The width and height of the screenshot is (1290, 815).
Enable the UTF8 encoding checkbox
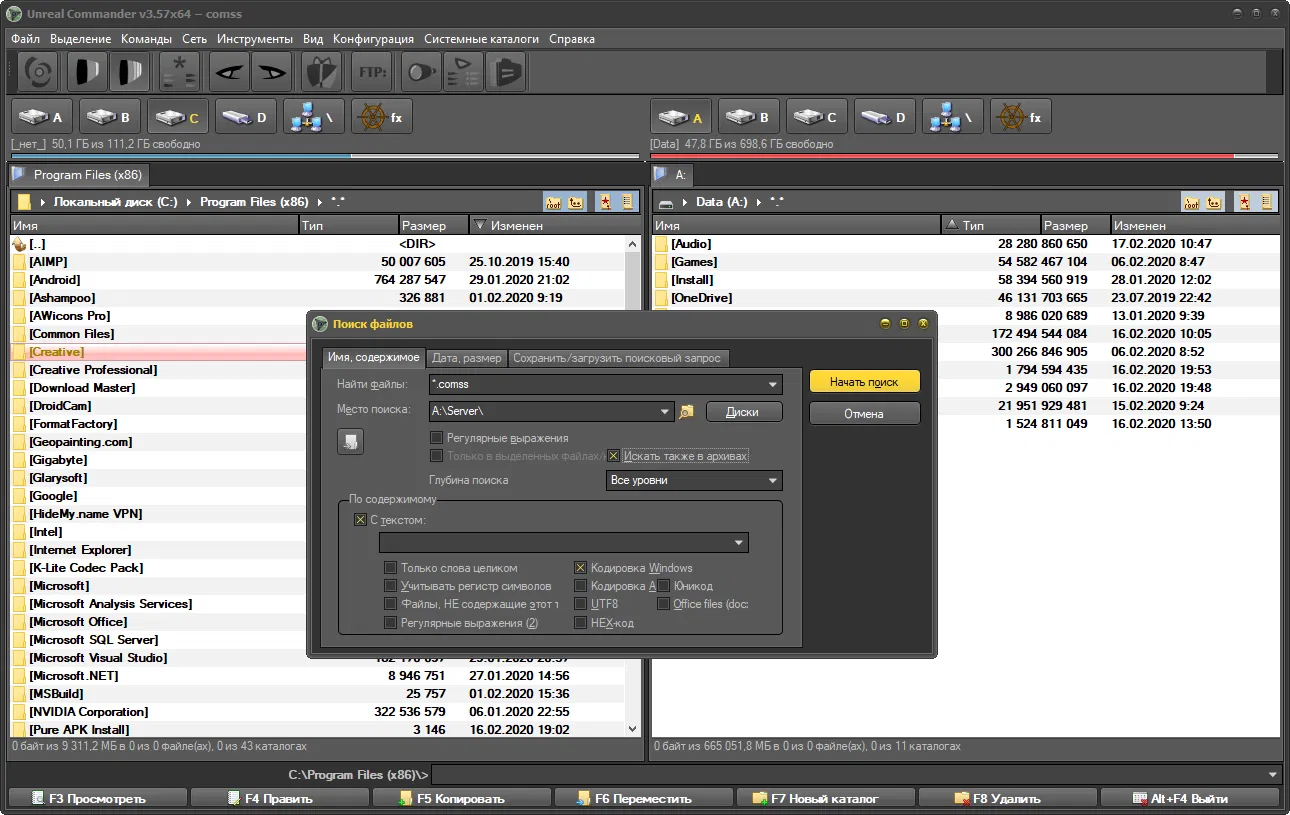(581, 604)
